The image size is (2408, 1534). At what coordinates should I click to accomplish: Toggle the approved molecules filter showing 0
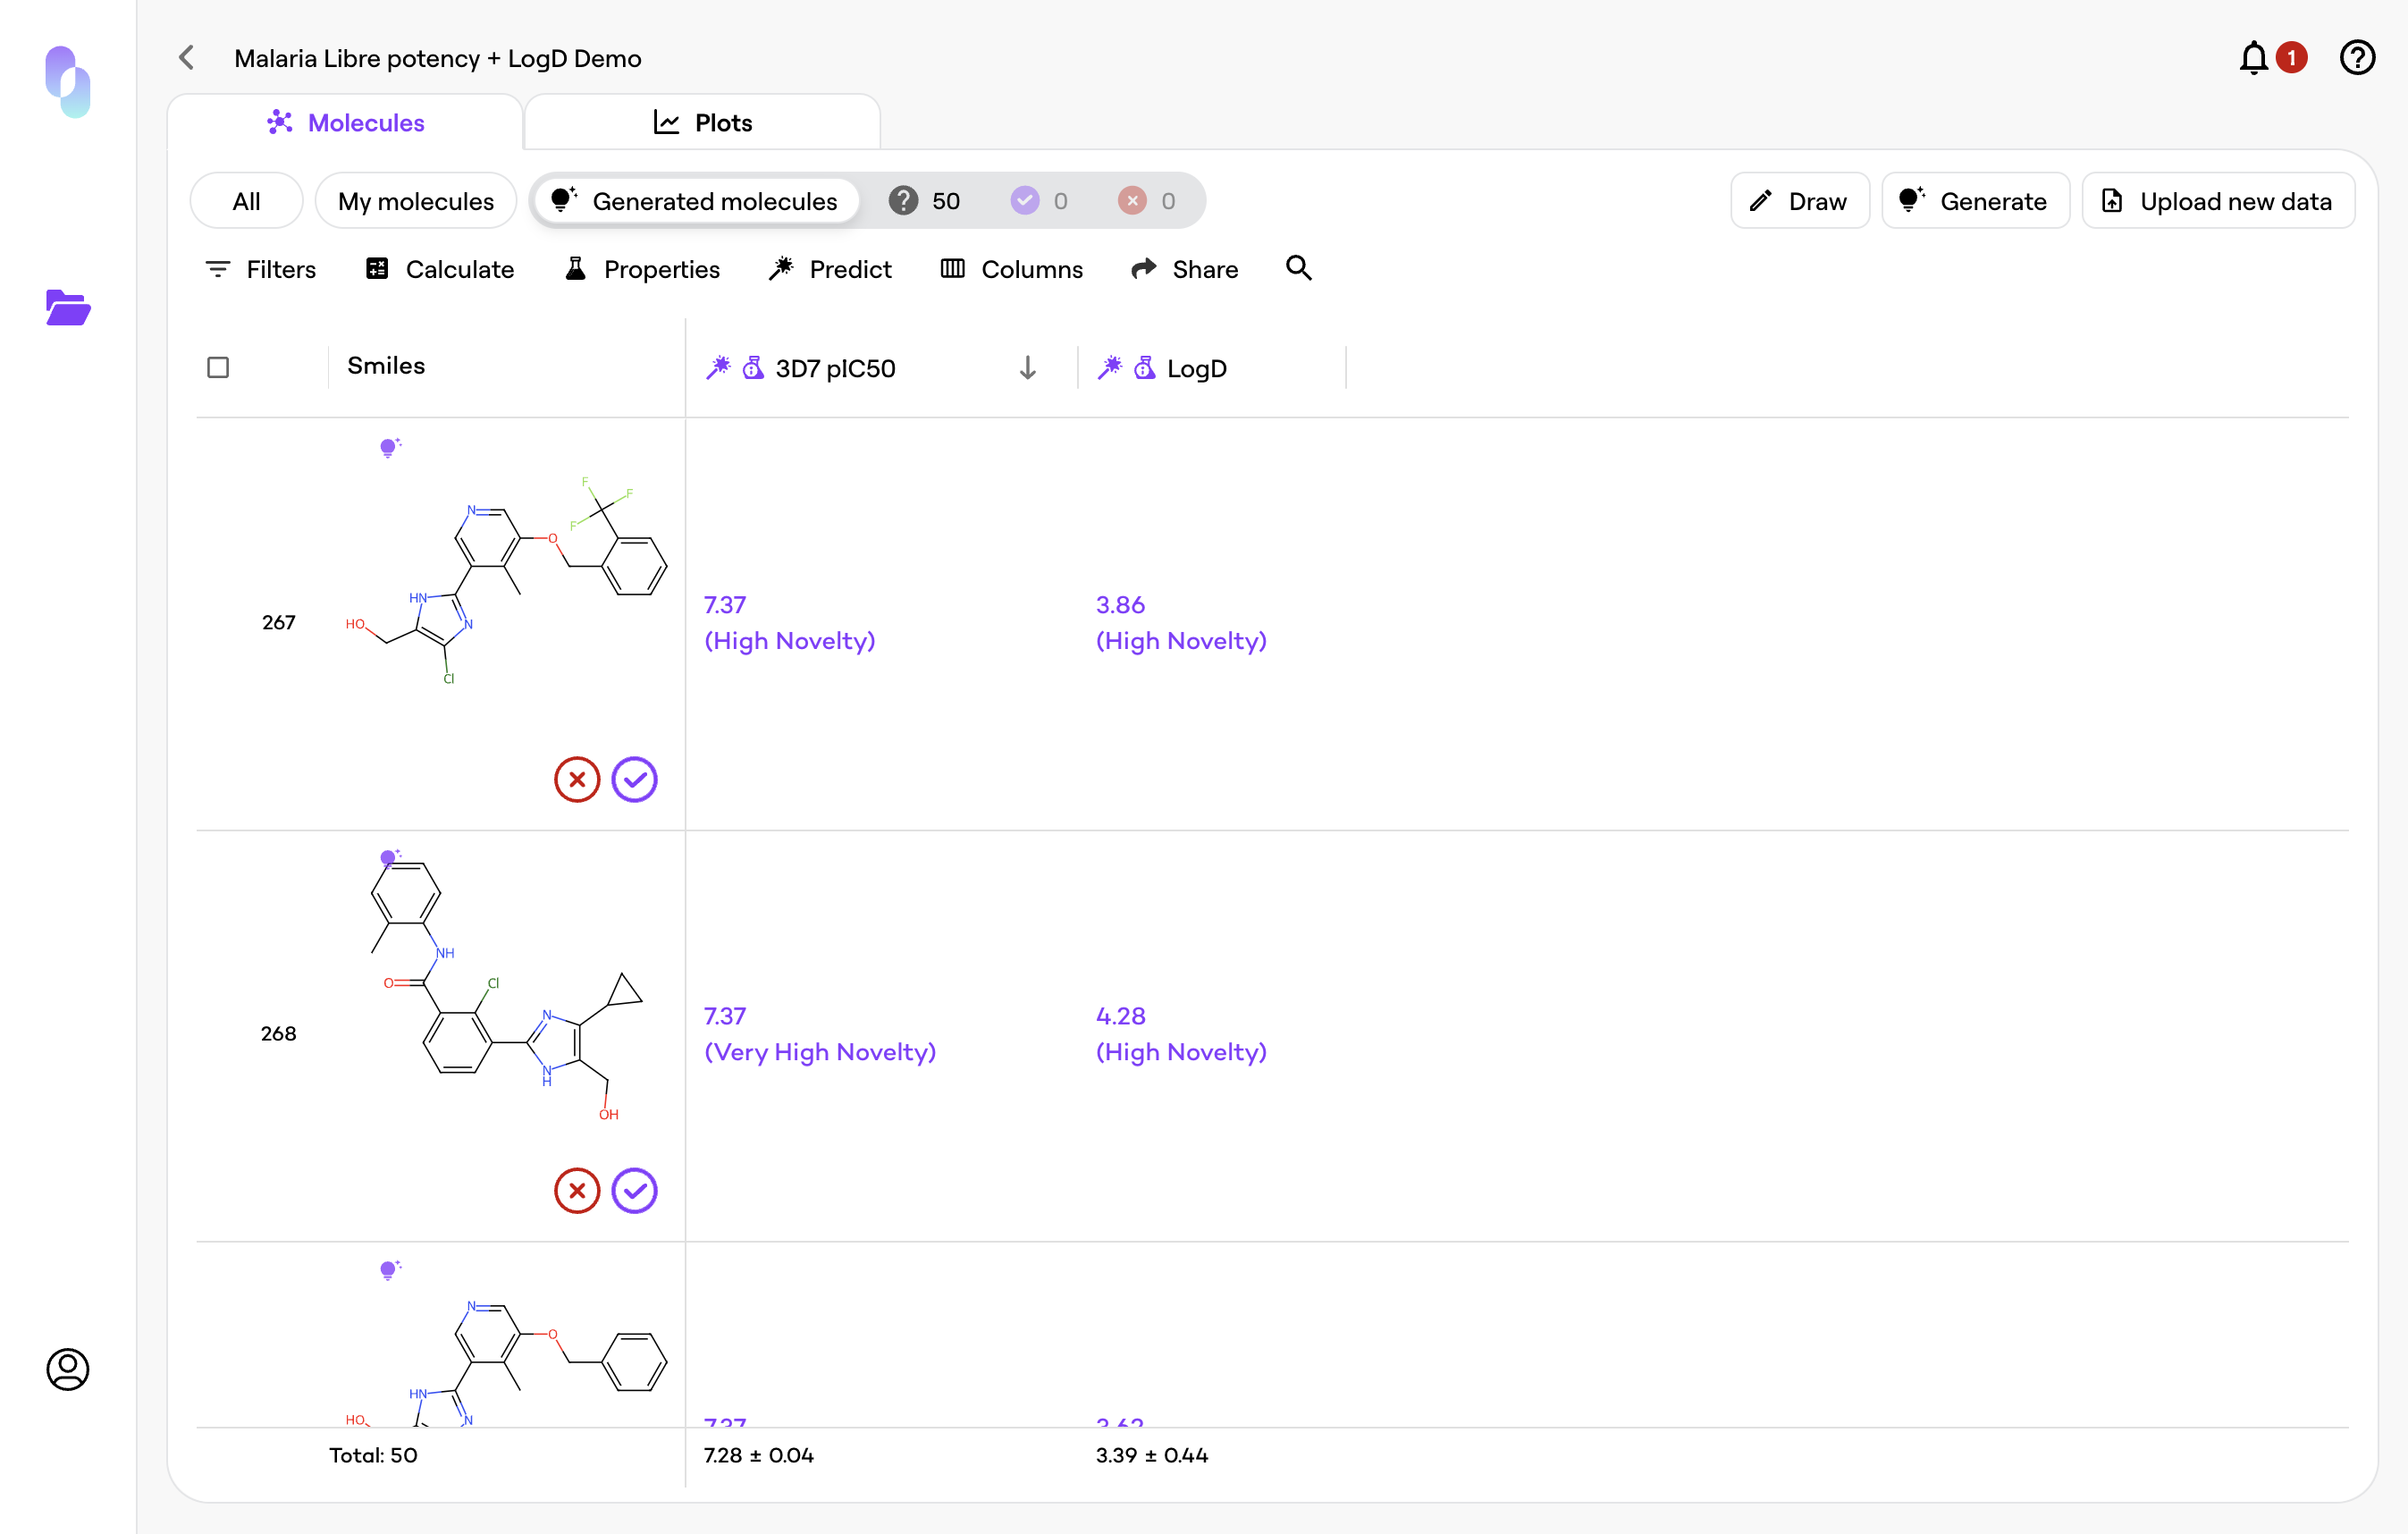pos(1039,201)
